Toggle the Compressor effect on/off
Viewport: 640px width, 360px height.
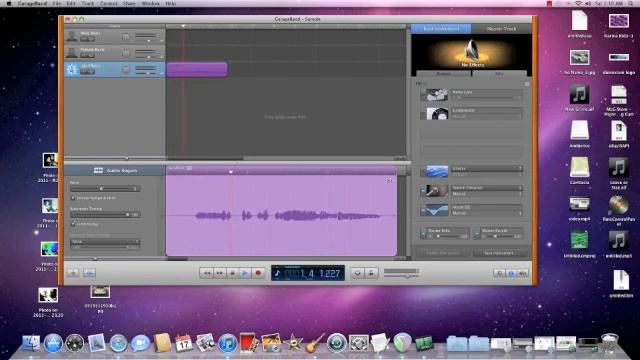tap(422, 114)
